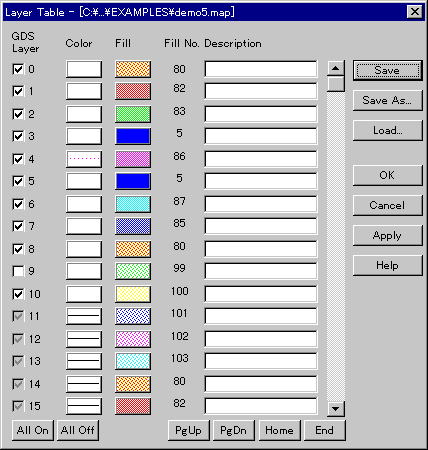The image size is (428, 450).
Task: Click the Apply button
Action: (387, 235)
